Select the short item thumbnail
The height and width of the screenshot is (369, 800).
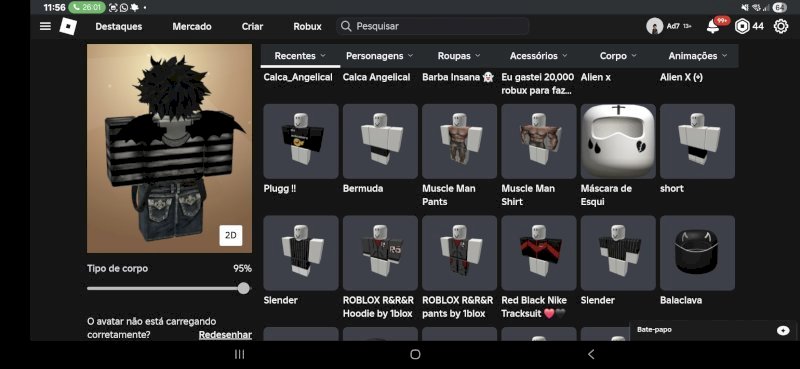(697, 141)
